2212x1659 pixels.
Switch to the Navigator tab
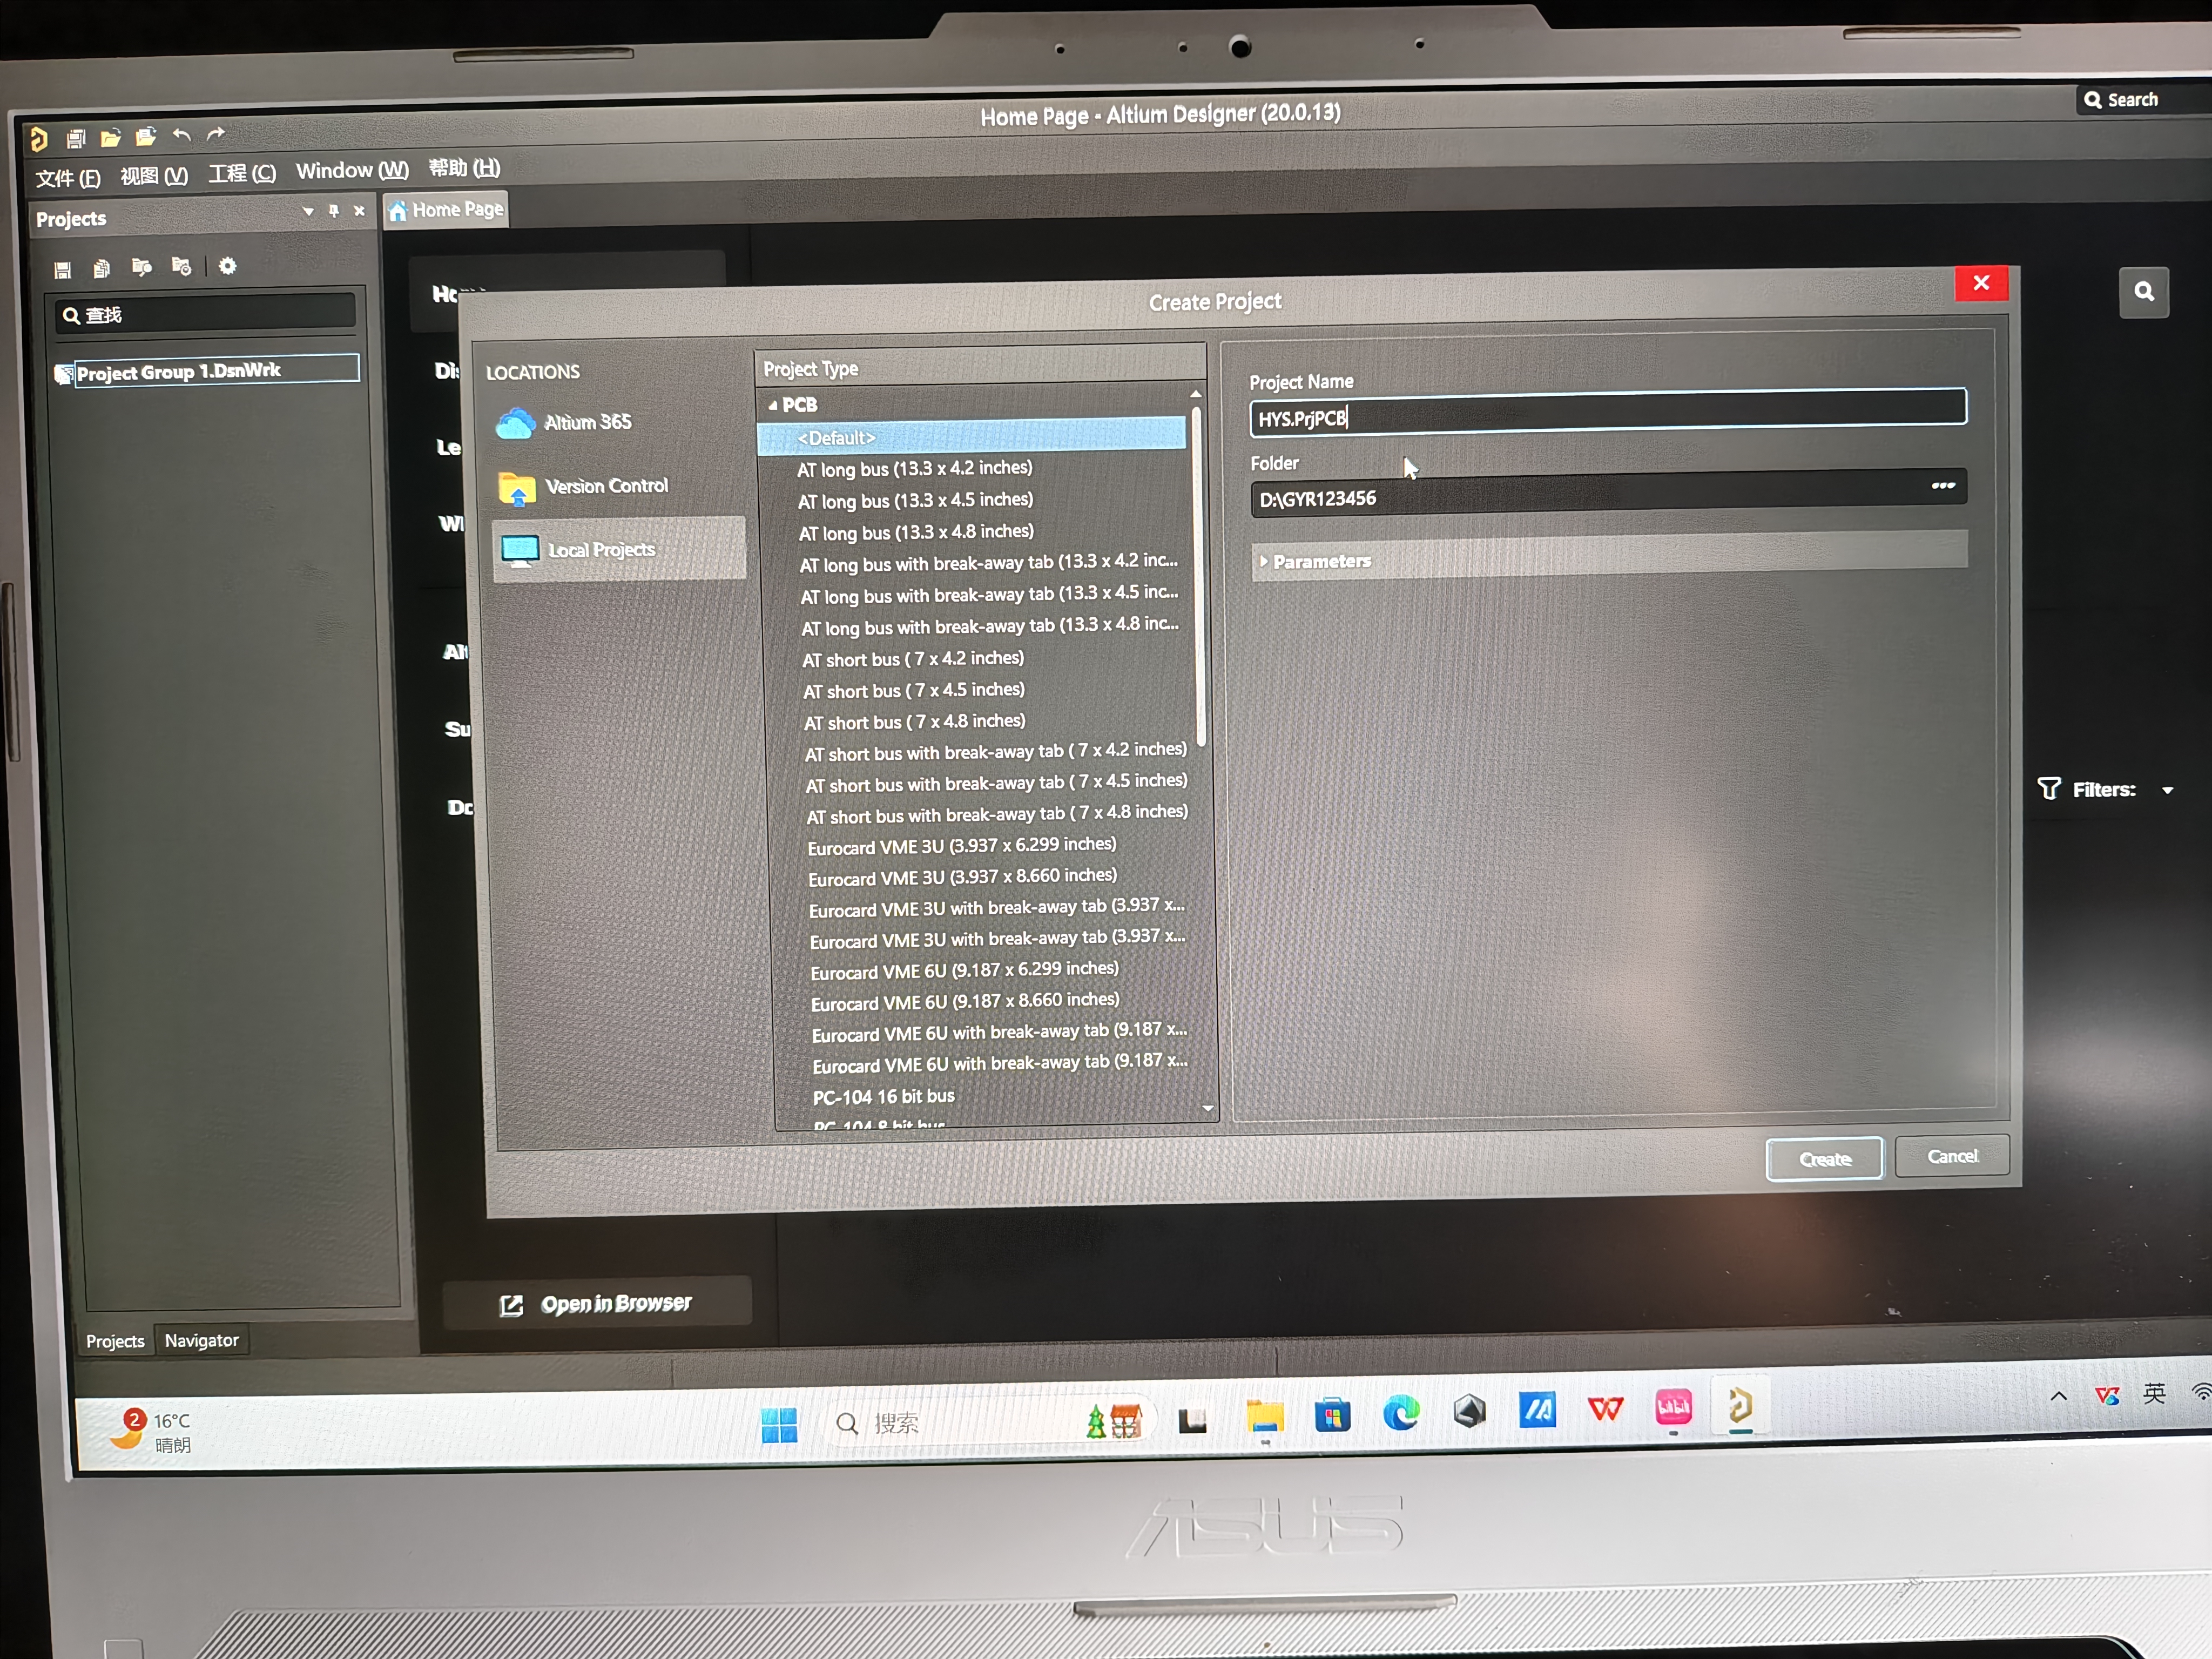click(x=201, y=1340)
